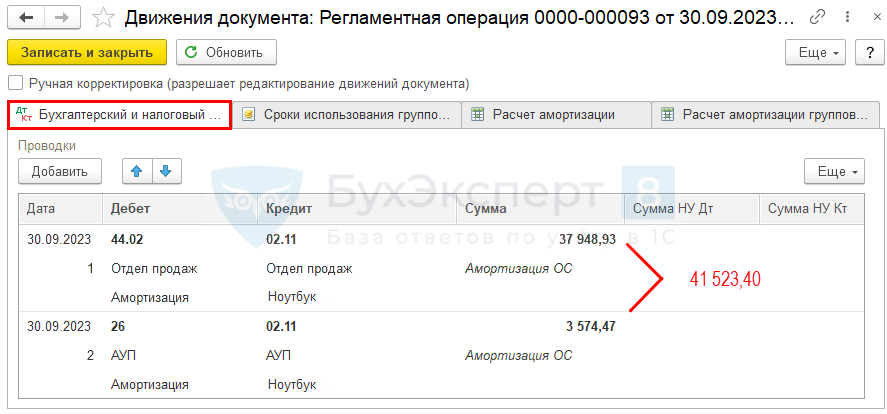Open Расчет амортизации tab

(x=556, y=115)
